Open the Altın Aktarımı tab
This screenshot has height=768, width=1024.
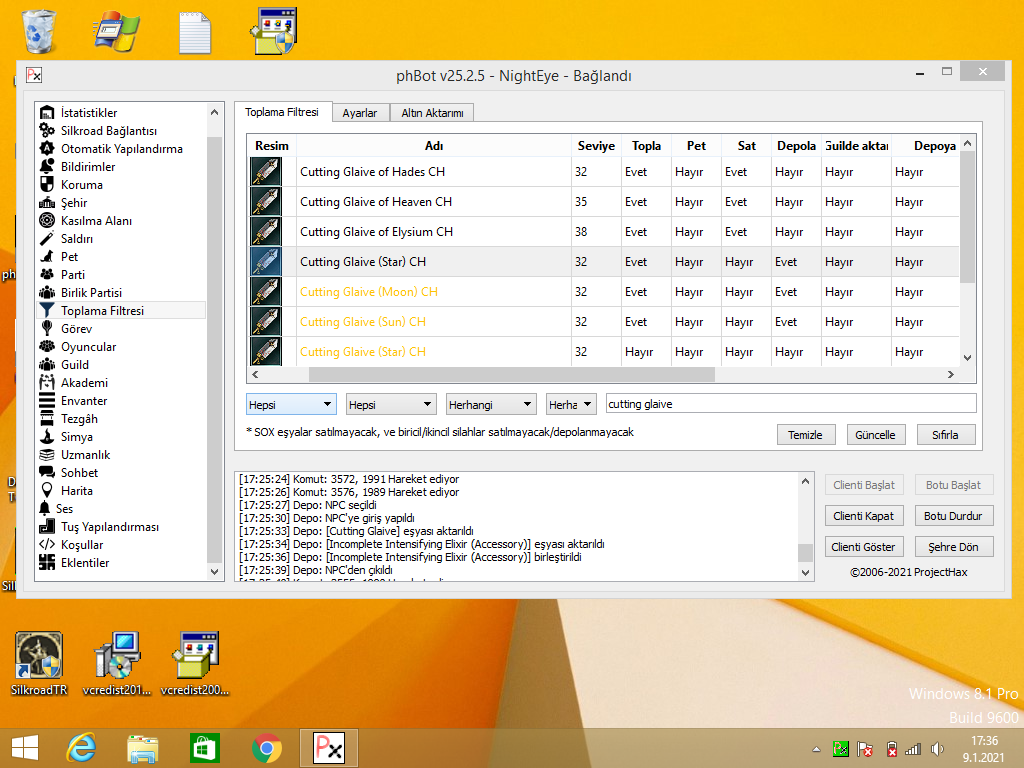[432, 113]
